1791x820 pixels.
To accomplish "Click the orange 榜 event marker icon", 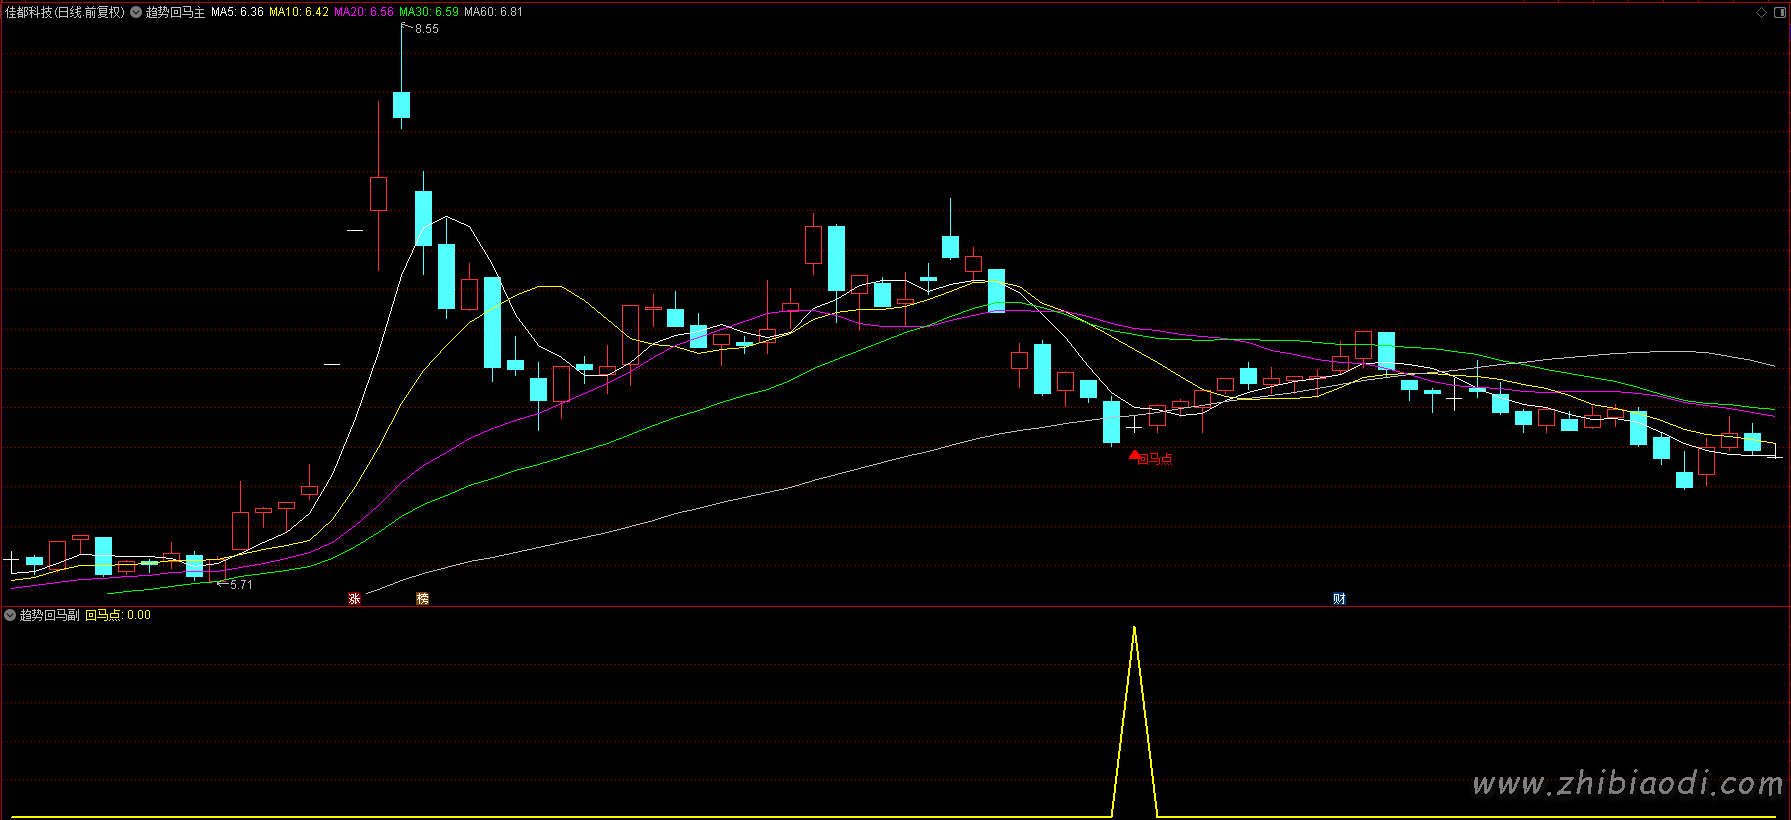I will 422,598.
